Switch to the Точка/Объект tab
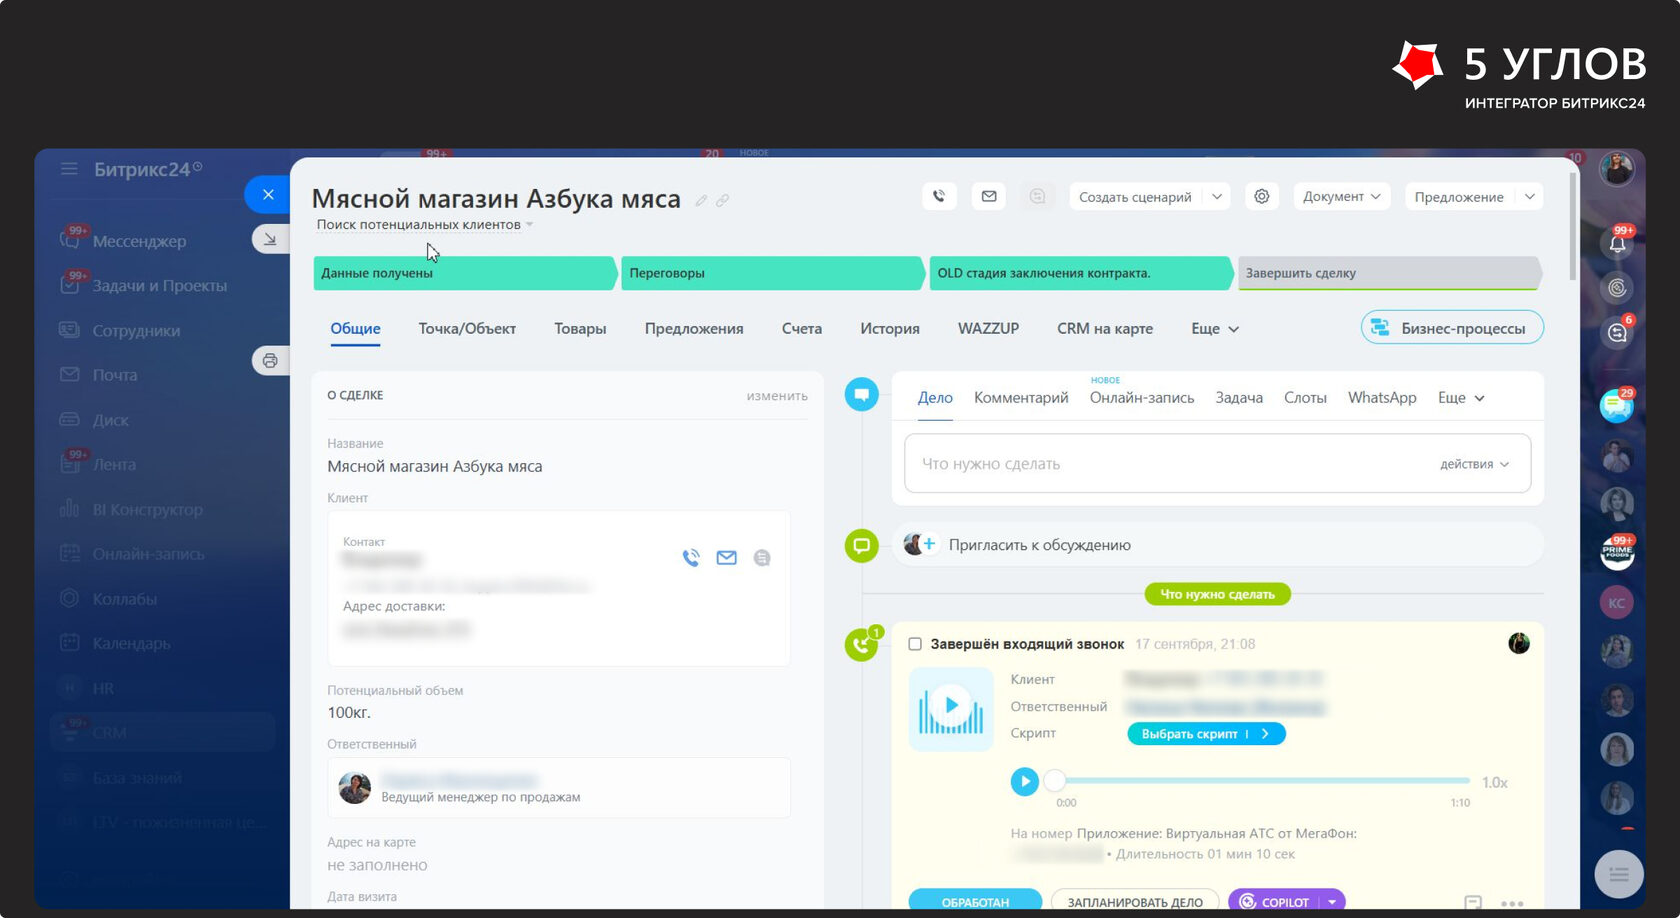Image resolution: width=1680 pixels, height=918 pixels. pyautogui.click(x=467, y=329)
